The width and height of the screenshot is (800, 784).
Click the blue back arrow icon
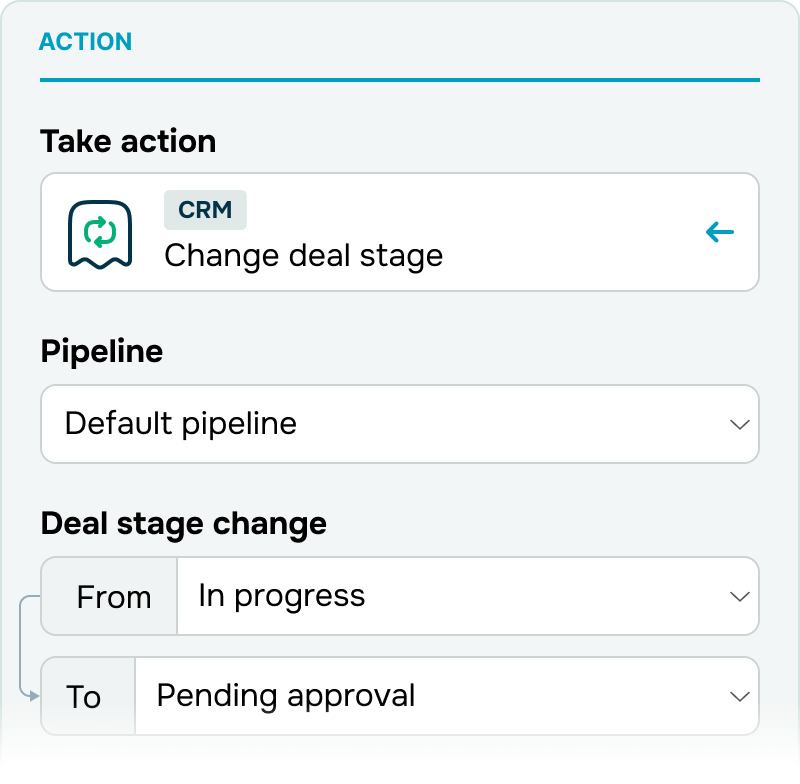[719, 232]
